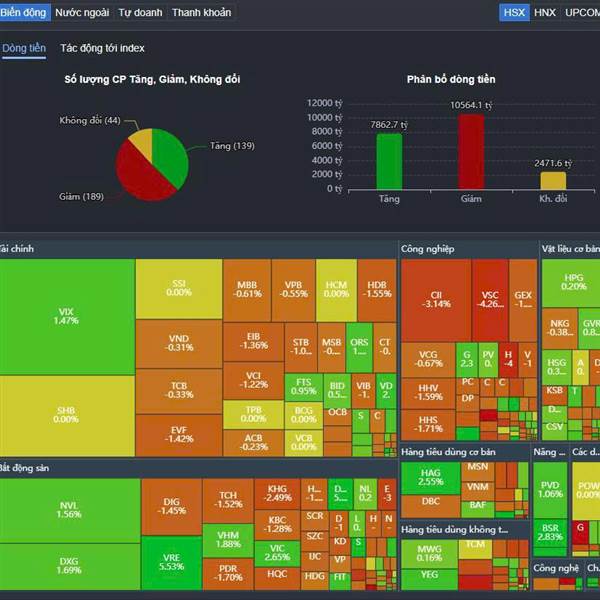Click Hàng tiêu dùng không t... header
Screen dimensions: 600x600
click(x=464, y=530)
